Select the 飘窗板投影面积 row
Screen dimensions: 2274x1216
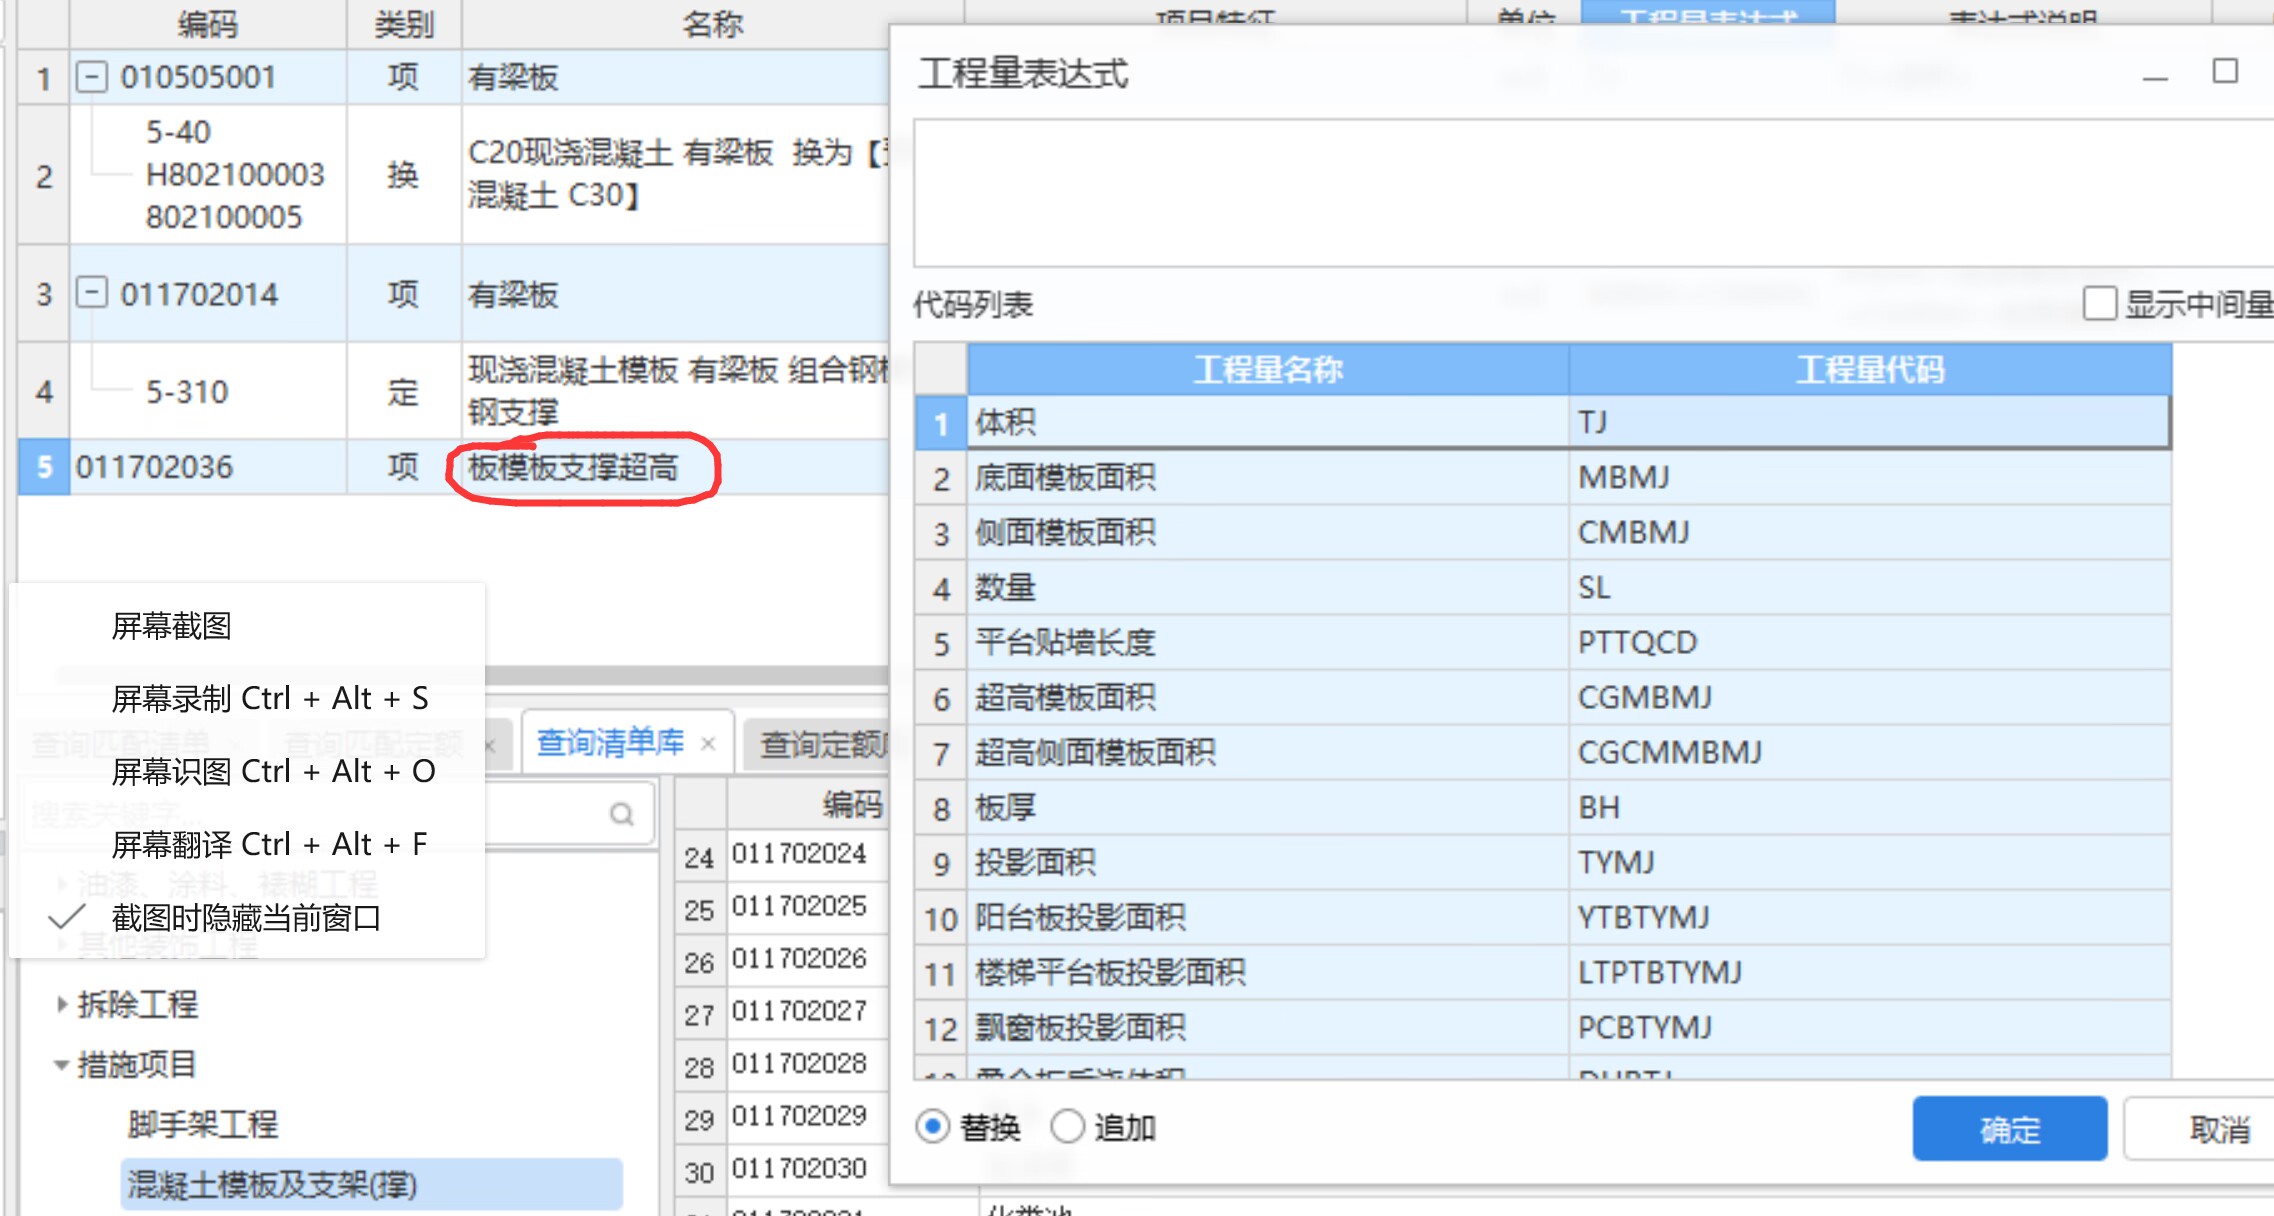pos(1543,1027)
